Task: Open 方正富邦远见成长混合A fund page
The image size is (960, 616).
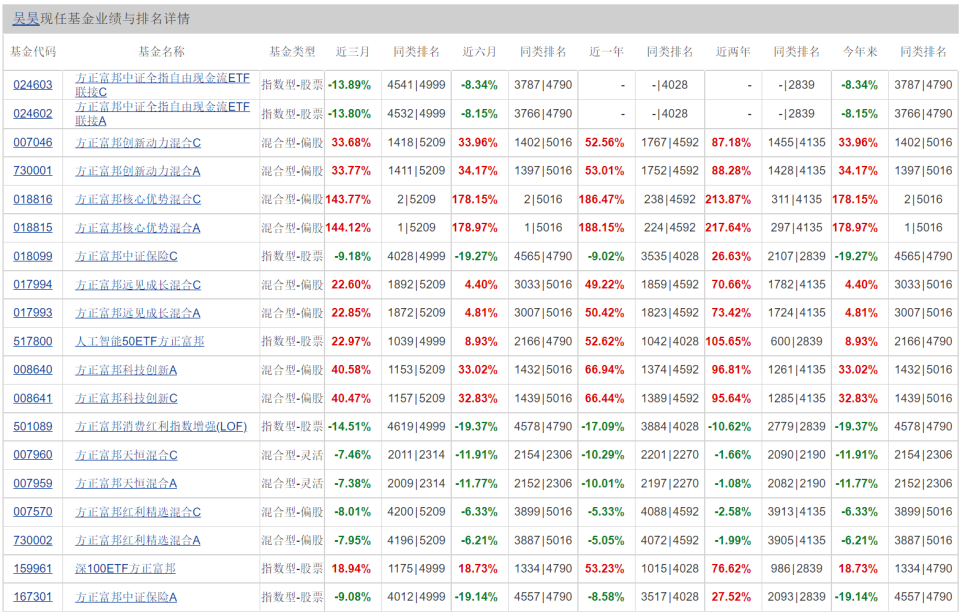Action: click(138, 313)
